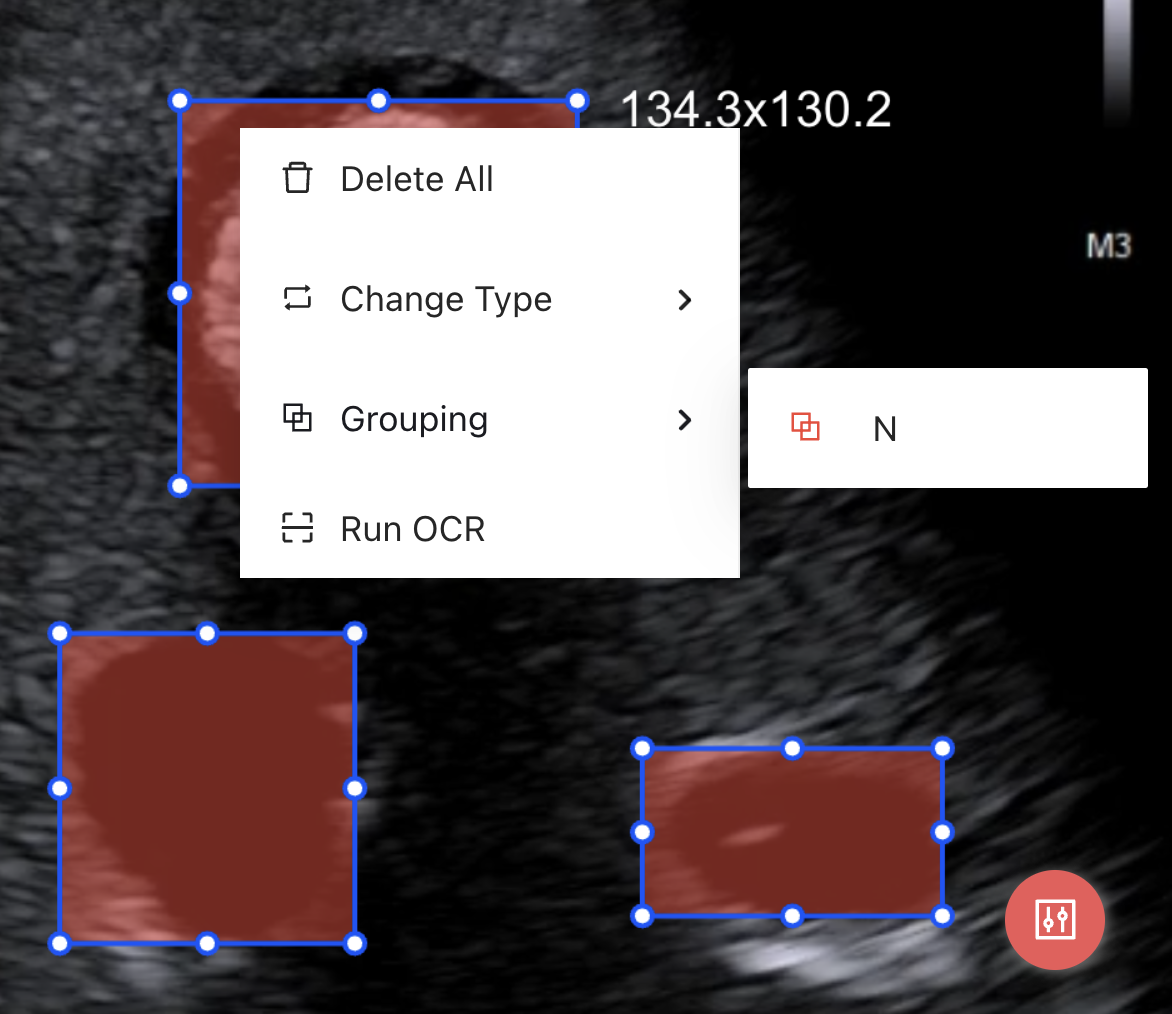Click the 134.3x130.2 dimension label

point(756,109)
